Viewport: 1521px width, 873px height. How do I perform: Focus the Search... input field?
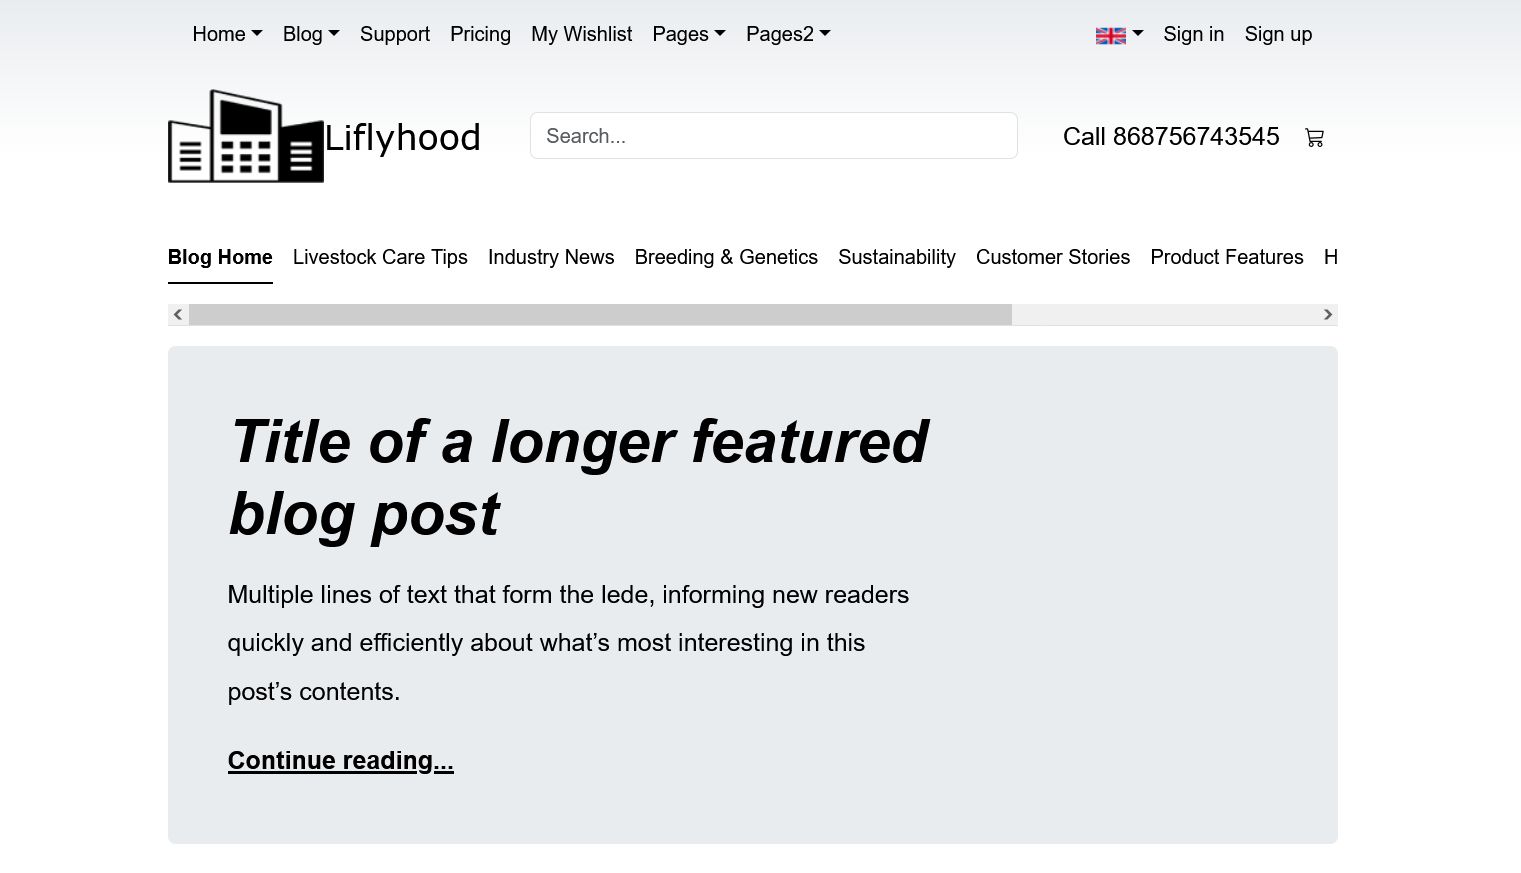click(774, 136)
